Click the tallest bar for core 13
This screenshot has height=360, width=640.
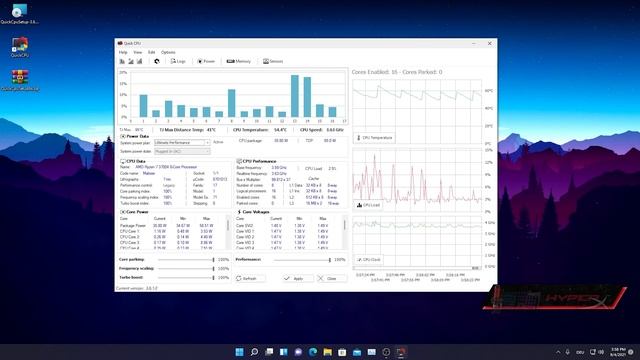[295, 96]
